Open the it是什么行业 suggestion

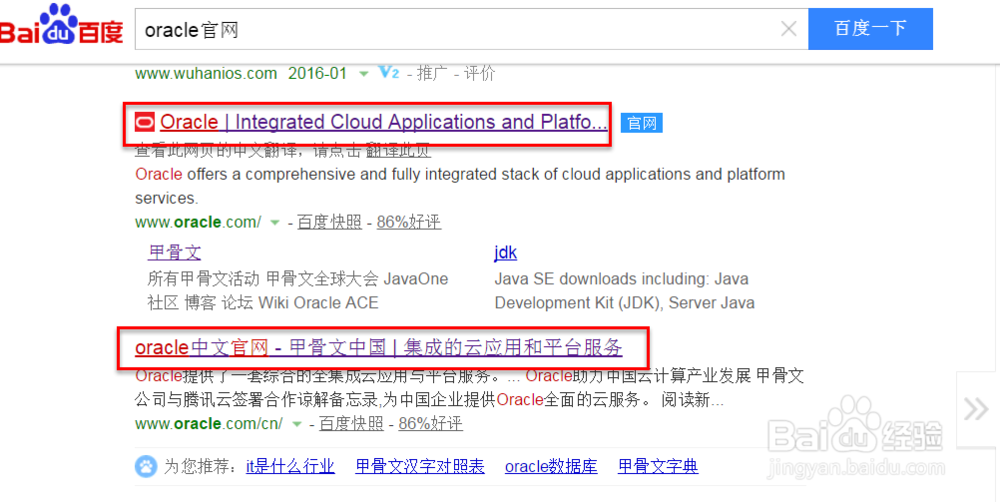[x=290, y=466]
